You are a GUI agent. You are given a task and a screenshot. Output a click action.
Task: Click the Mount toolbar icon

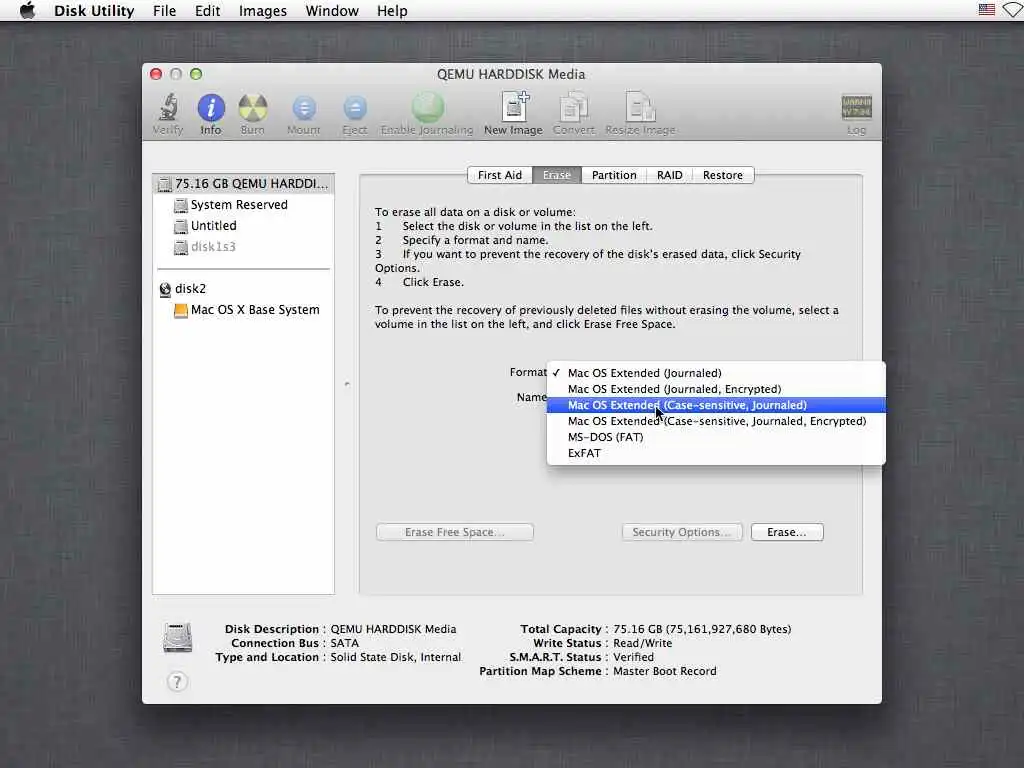point(304,108)
